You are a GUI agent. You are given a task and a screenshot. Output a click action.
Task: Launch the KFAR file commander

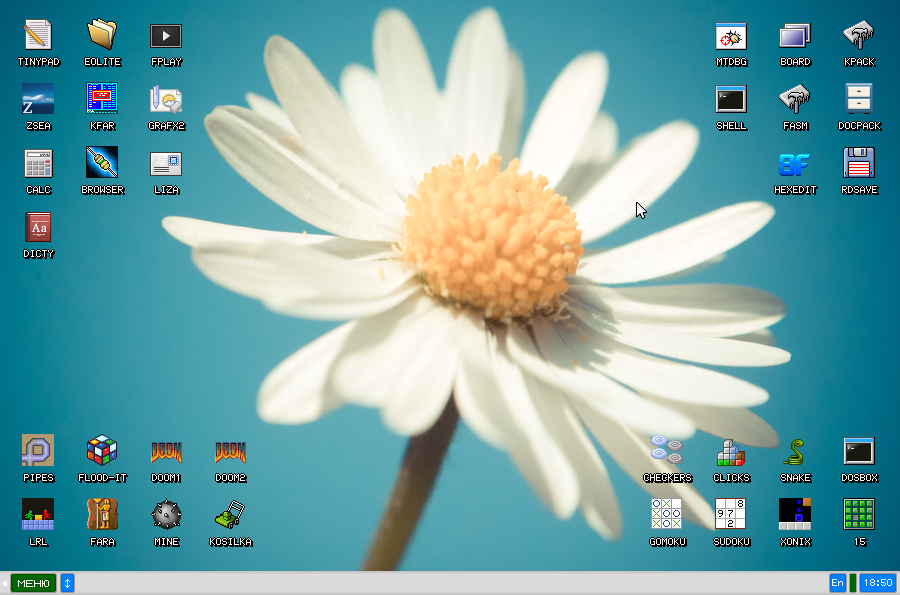tap(102, 100)
